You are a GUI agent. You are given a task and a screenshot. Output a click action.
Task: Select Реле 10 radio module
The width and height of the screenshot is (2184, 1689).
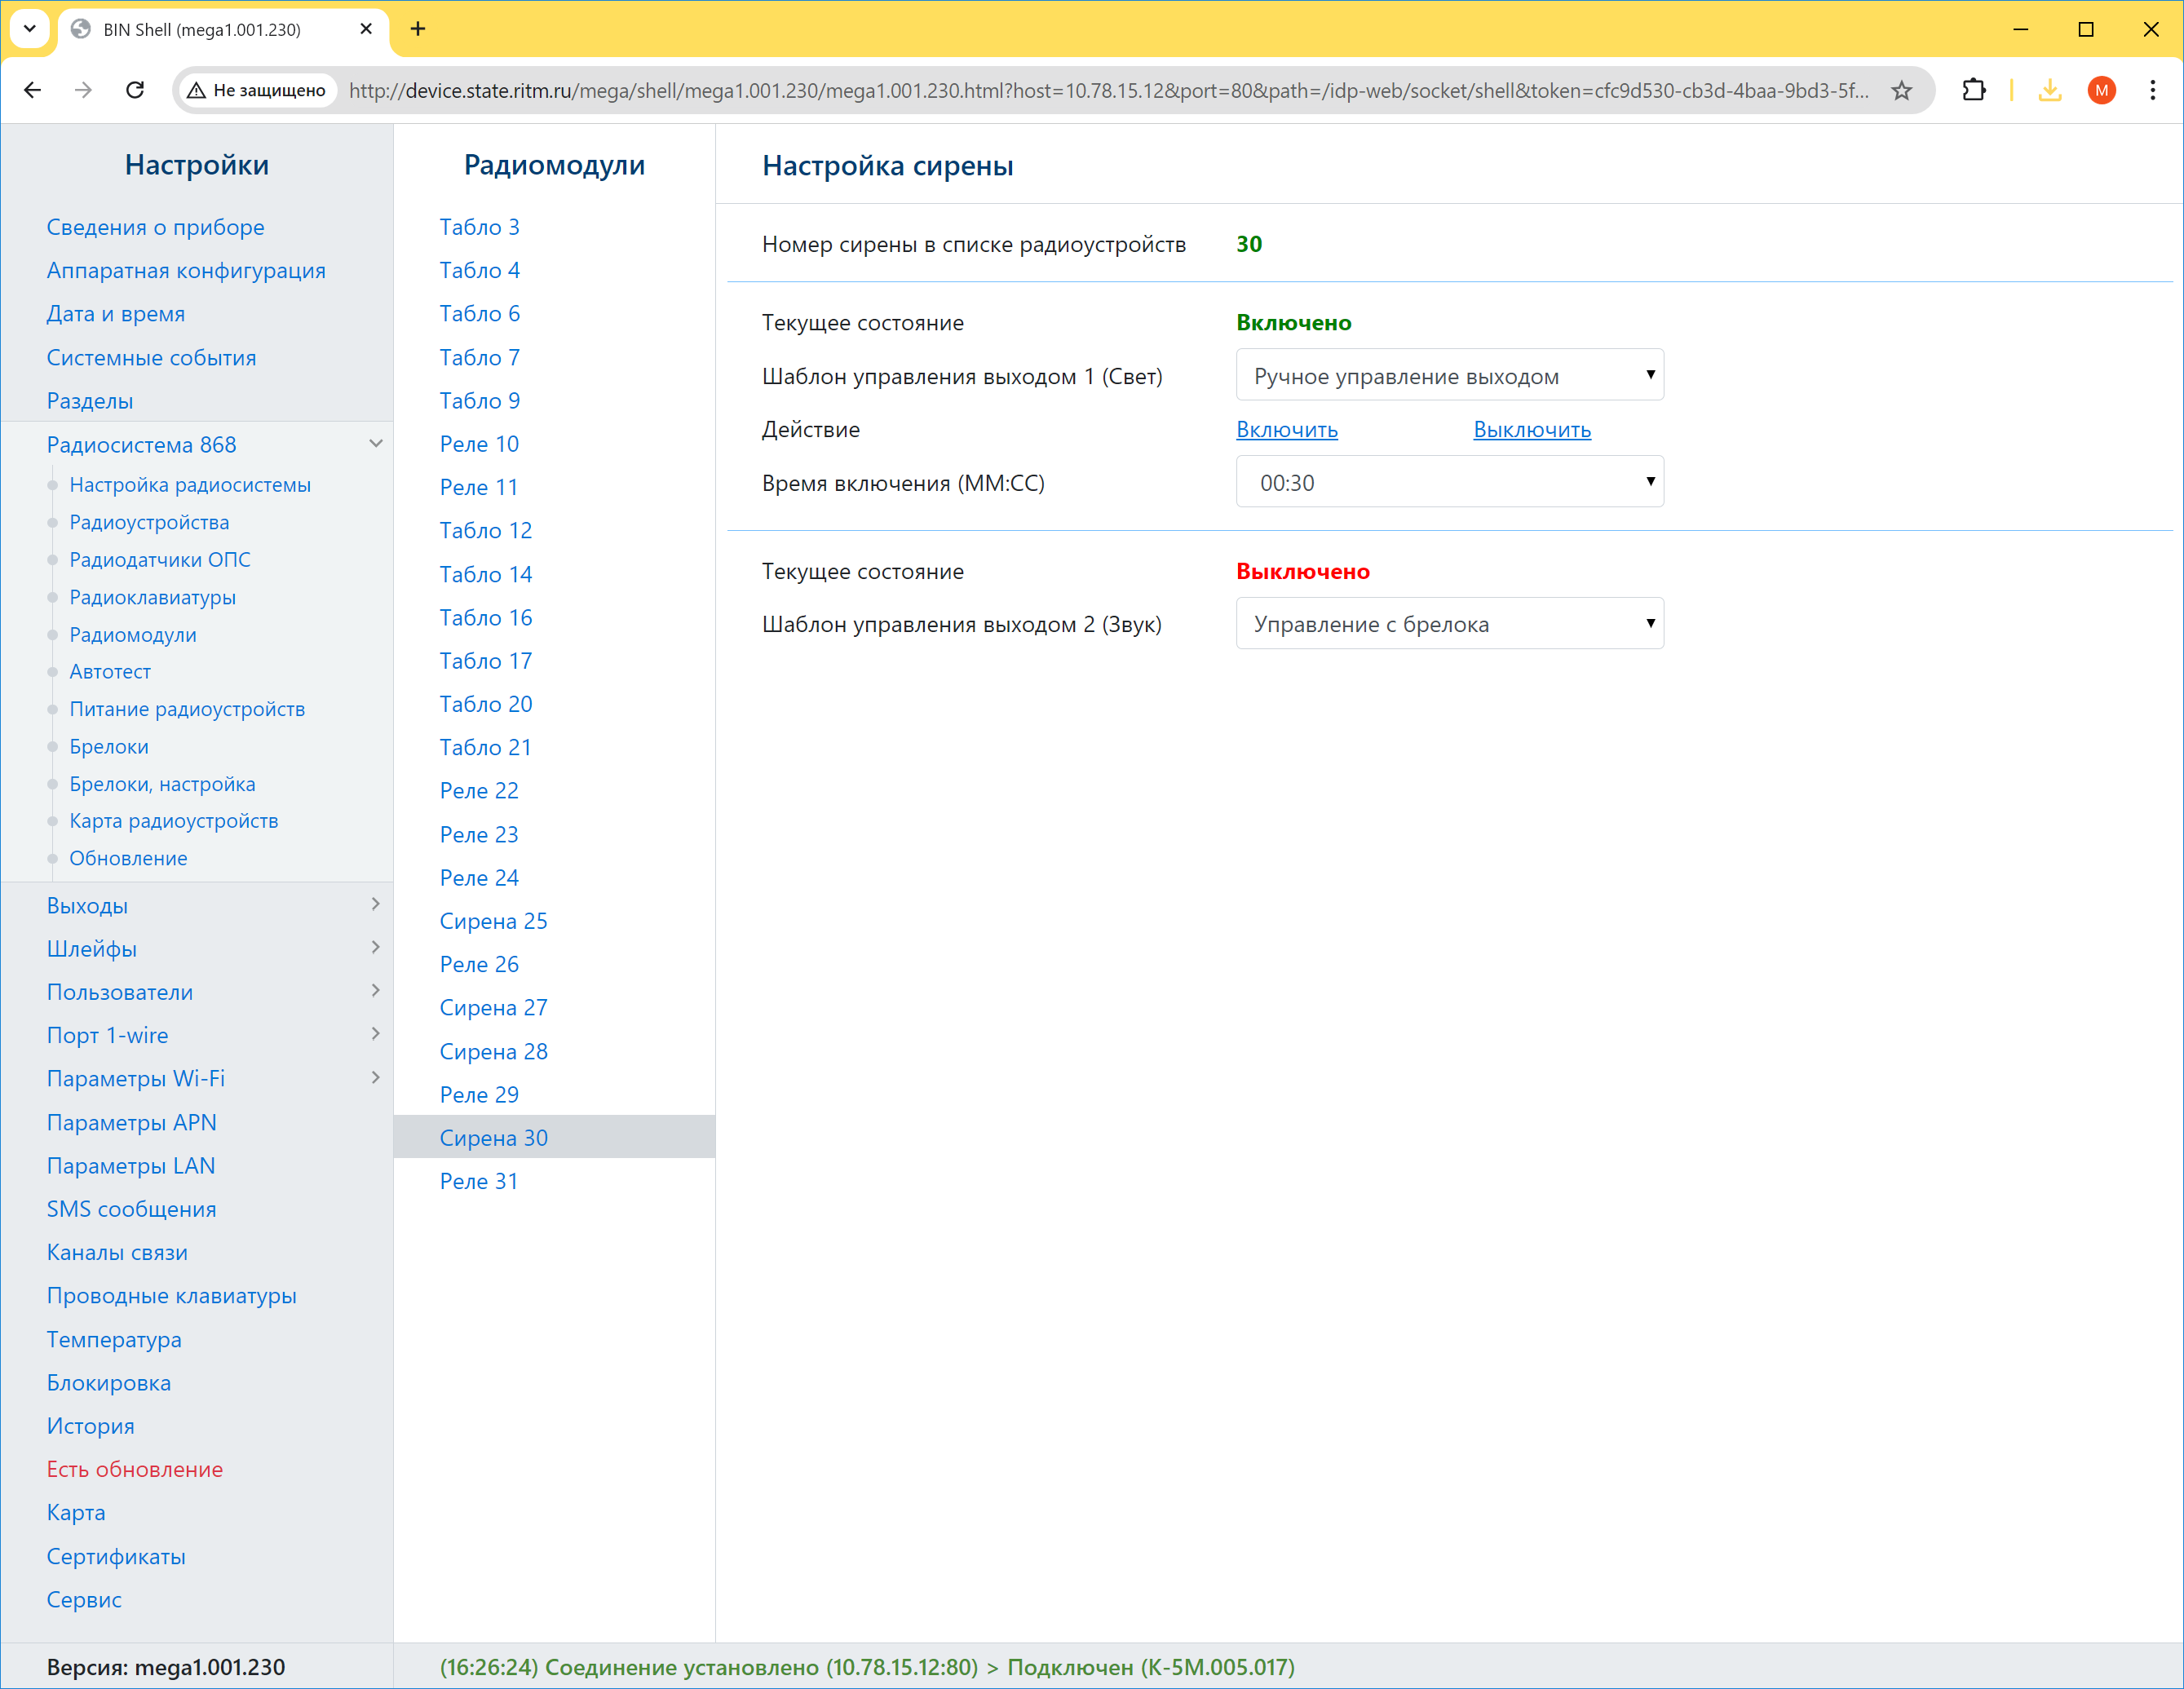coord(479,444)
